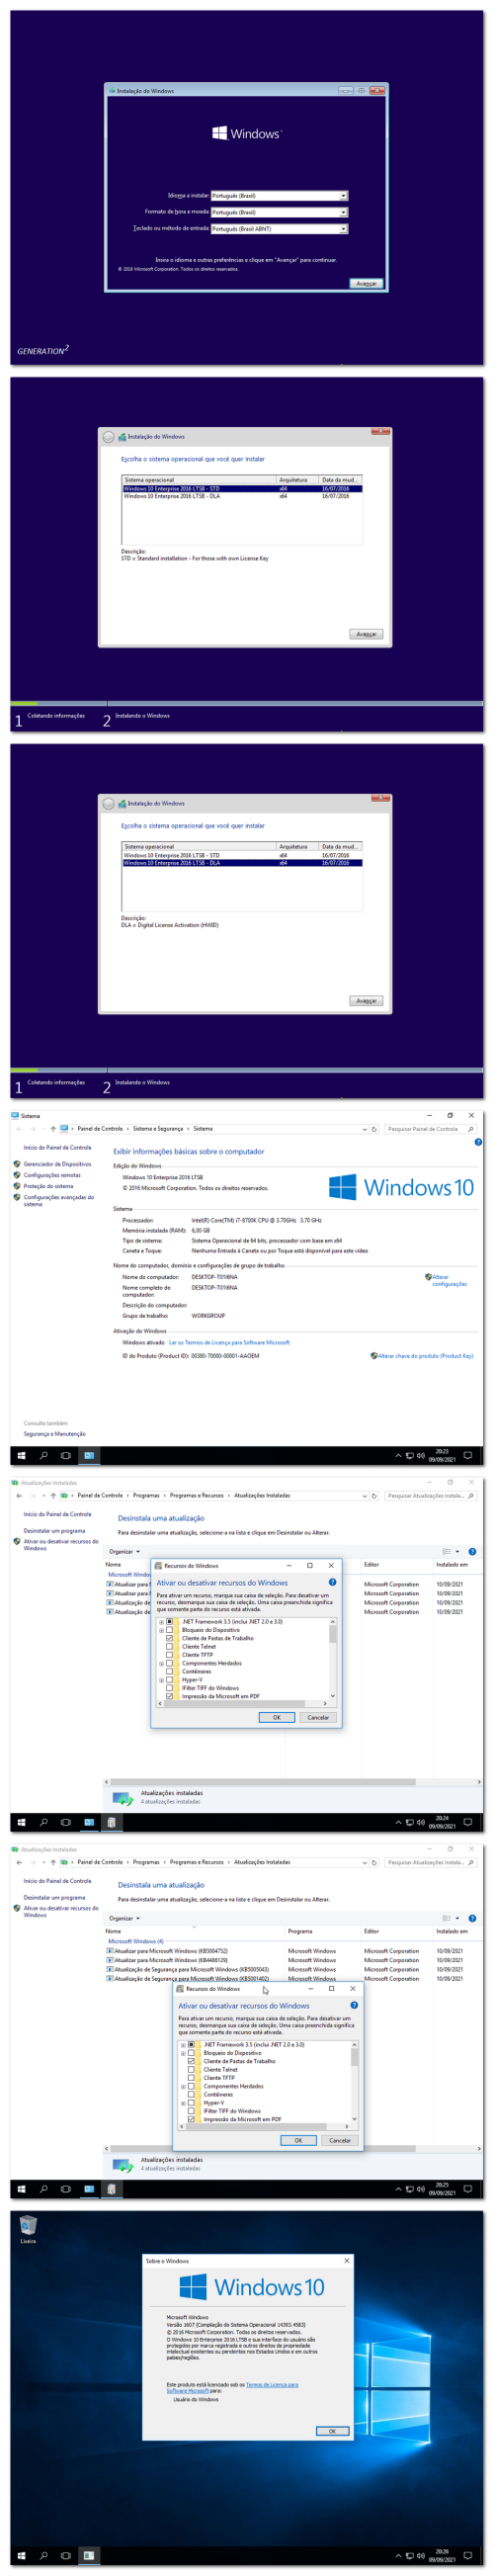Toggle Cliente TFTP checkbox, 20:24 capture dialog

tap(169, 1655)
